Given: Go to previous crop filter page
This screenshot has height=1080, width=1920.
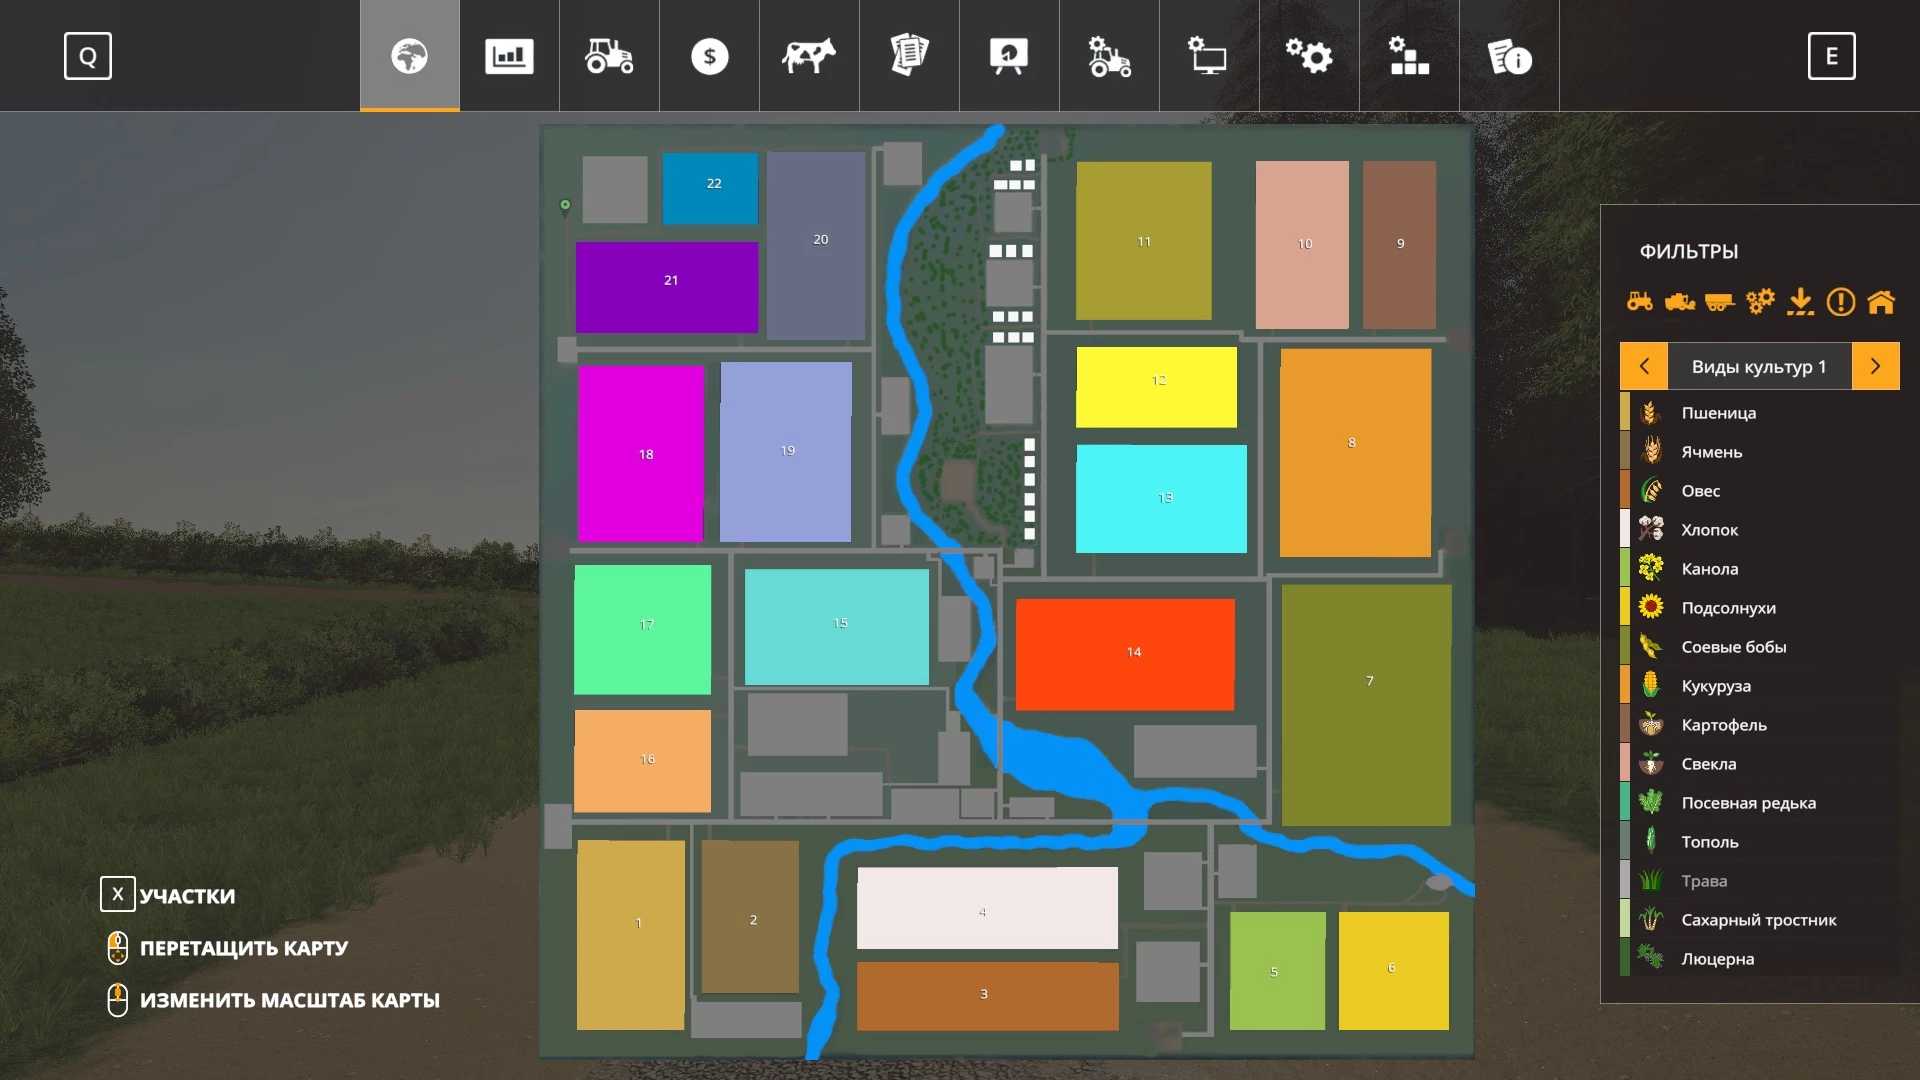Looking at the screenshot, I should [1644, 366].
